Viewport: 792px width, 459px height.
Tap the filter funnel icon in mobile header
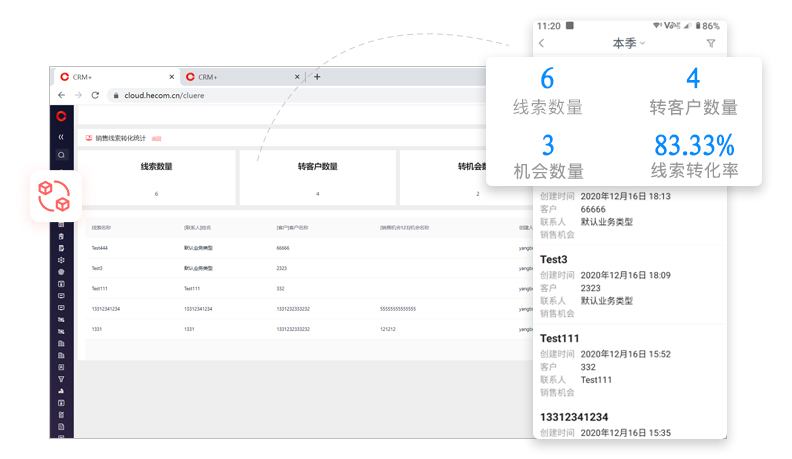[711, 43]
